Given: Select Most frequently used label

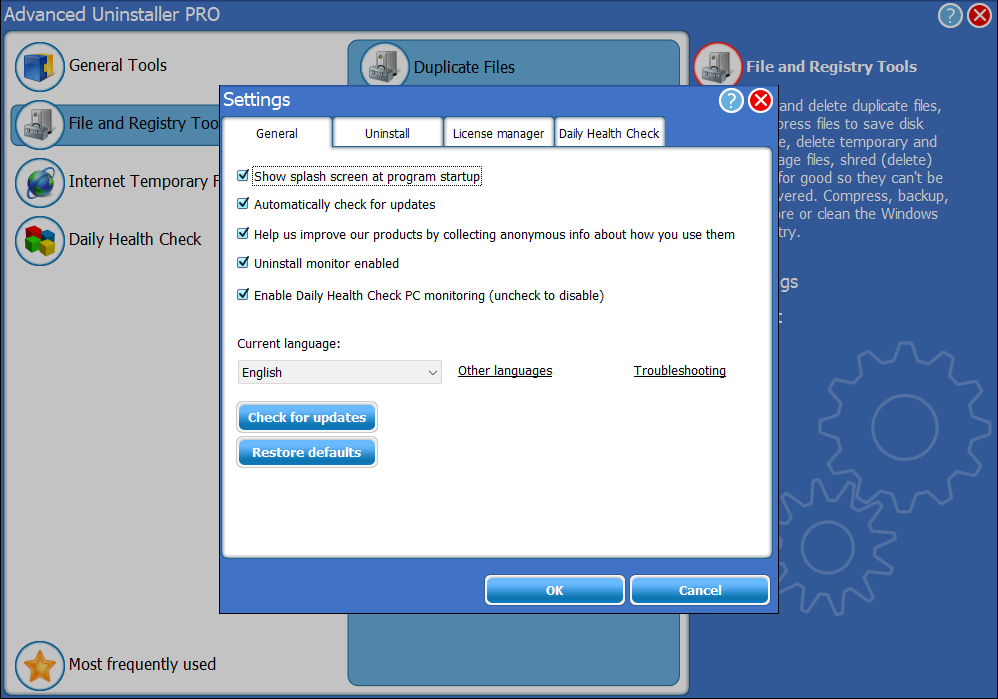Looking at the screenshot, I should [142, 665].
